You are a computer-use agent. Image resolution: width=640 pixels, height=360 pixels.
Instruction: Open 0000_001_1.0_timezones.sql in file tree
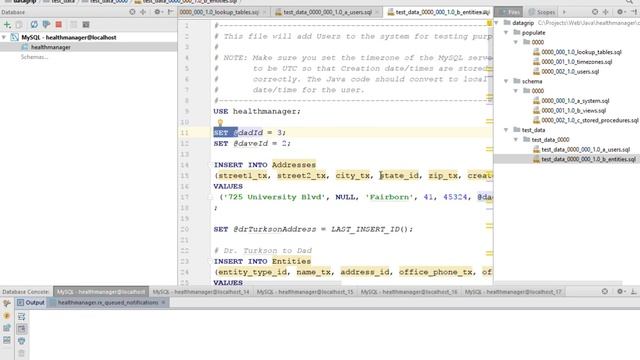point(576,62)
